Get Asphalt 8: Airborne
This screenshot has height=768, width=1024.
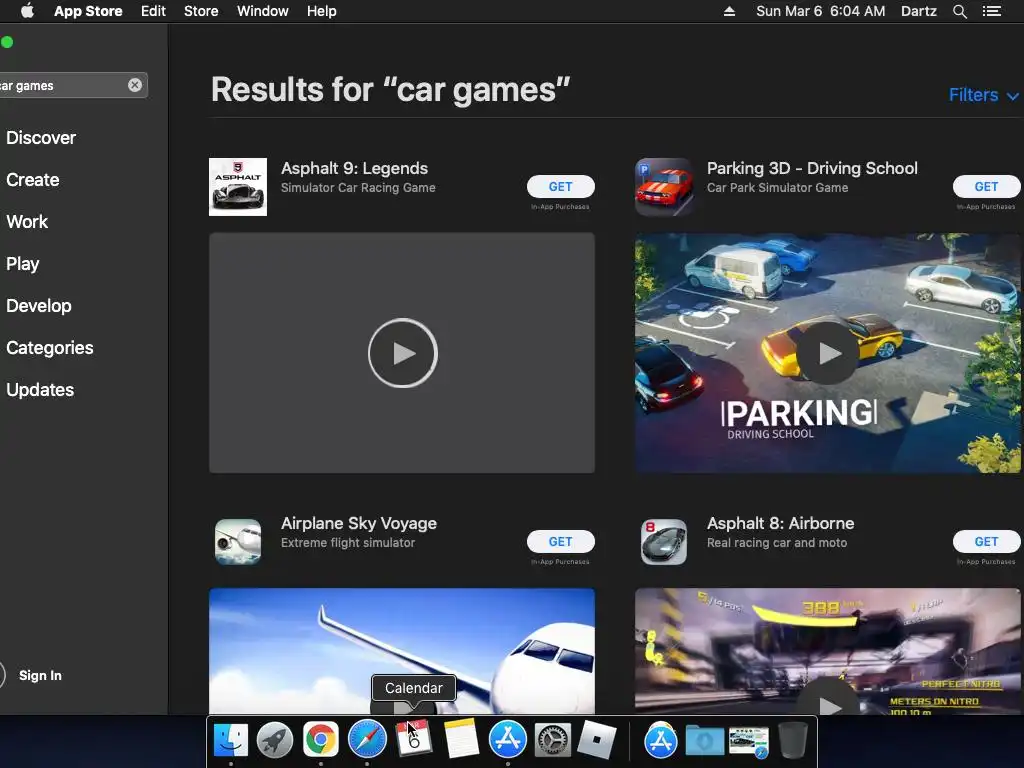[x=986, y=541]
